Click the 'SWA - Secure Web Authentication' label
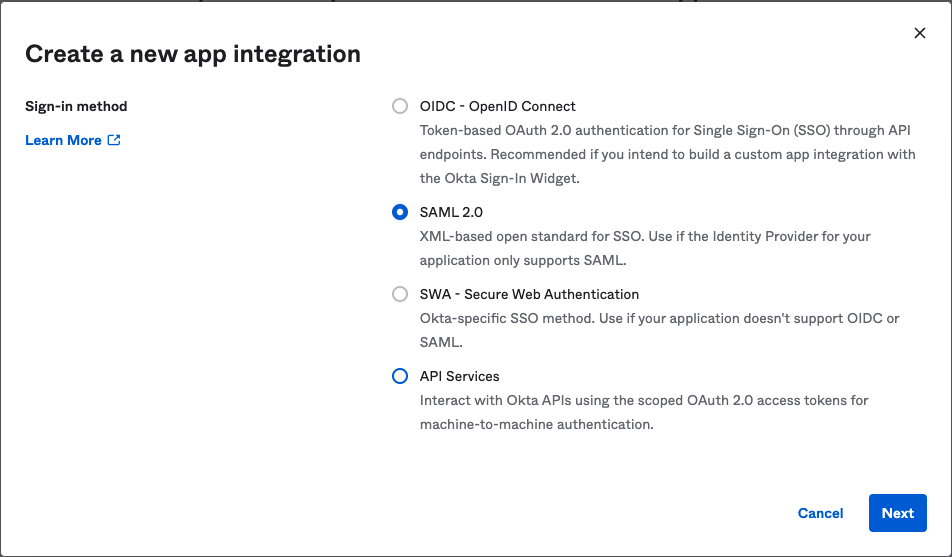This screenshot has width=952, height=557. point(529,294)
